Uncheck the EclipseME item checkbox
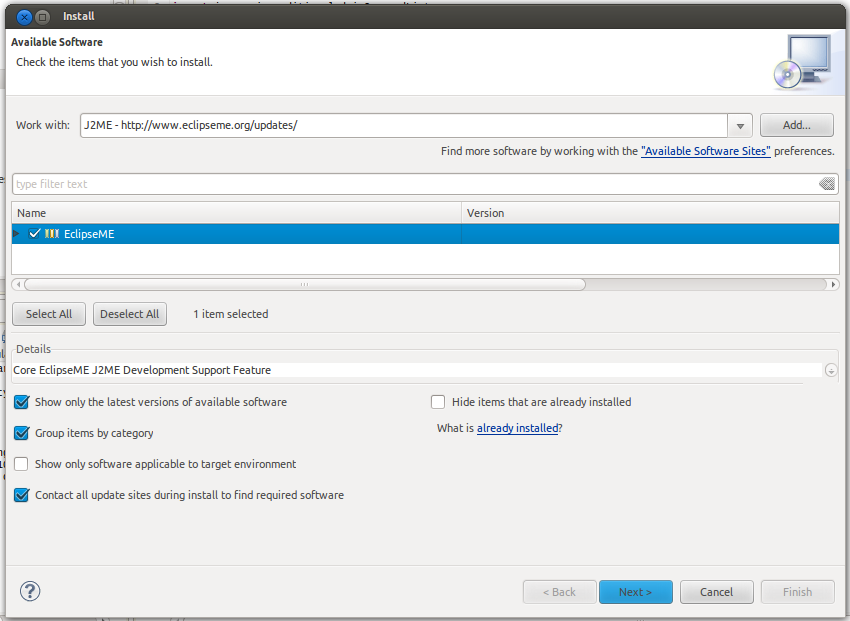The width and height of the screenshot is (850, 621). (35, 234)
